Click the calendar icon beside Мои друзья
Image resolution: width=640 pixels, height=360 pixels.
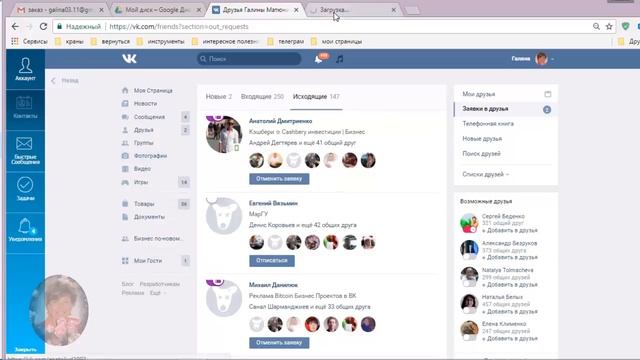click(x=548, y=94)
